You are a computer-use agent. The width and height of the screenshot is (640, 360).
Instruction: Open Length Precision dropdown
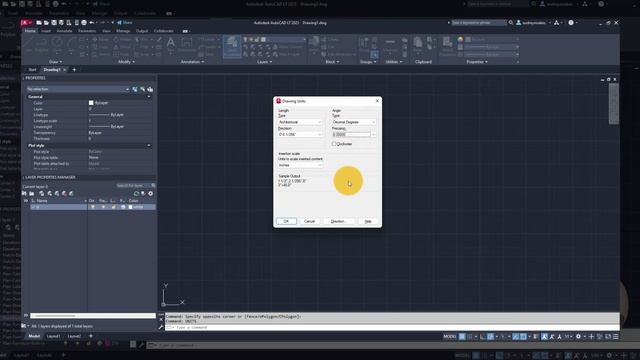tap(300, 134)
